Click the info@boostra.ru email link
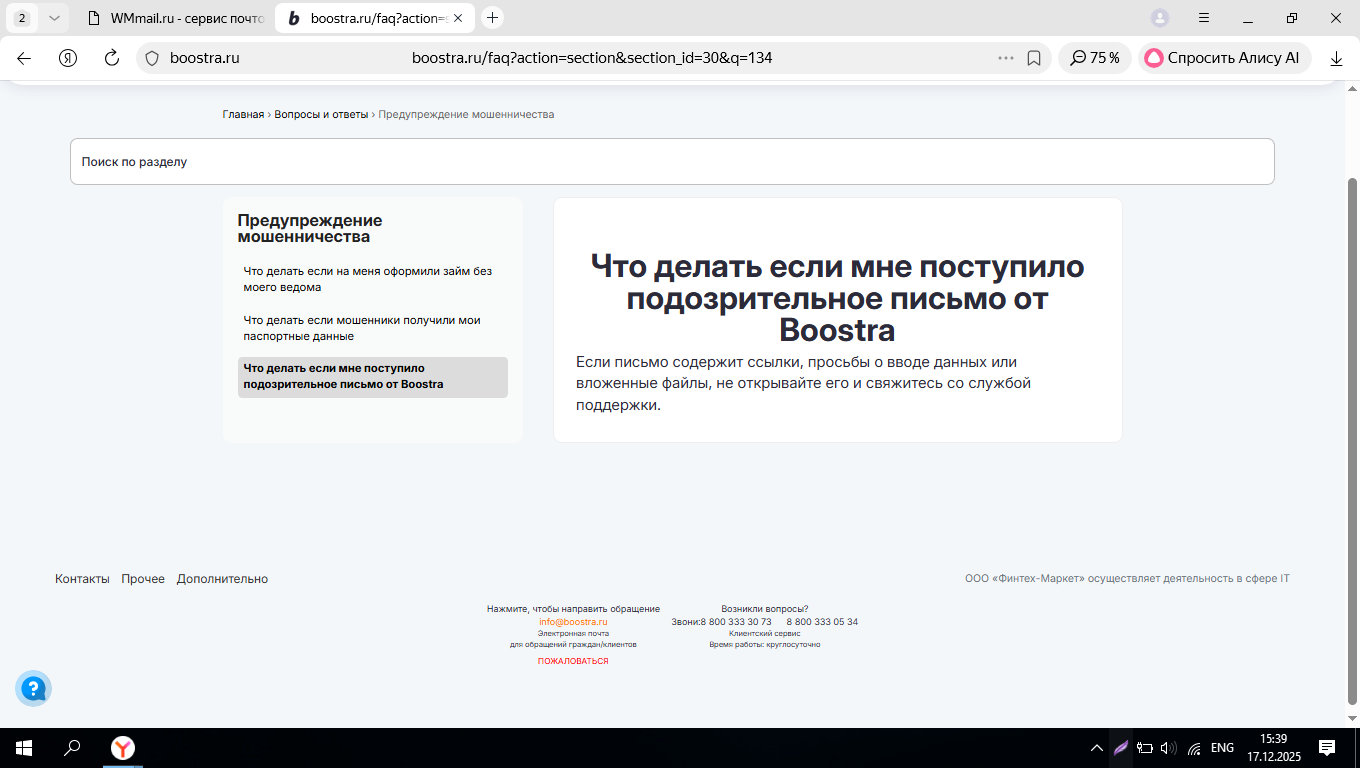Screen dimensions: 1360x768 click(573, 622)
